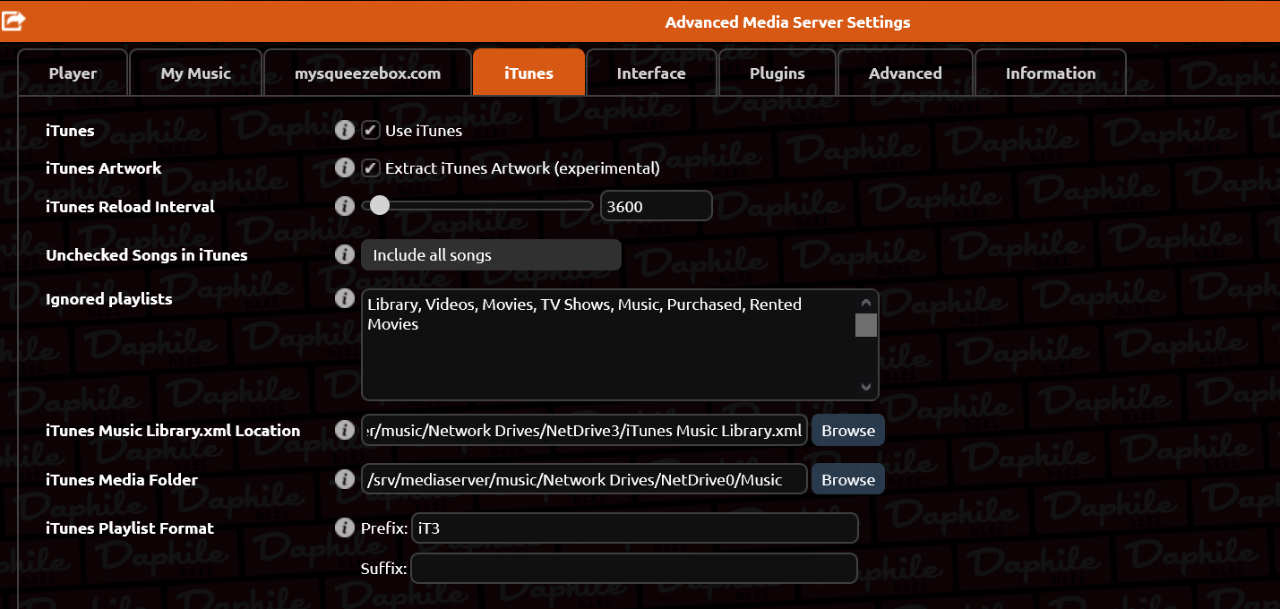Click the Ignored playlists label
Image resolution: width=1280 pixels, height=609 pixels.
click(x=109, y=299)
